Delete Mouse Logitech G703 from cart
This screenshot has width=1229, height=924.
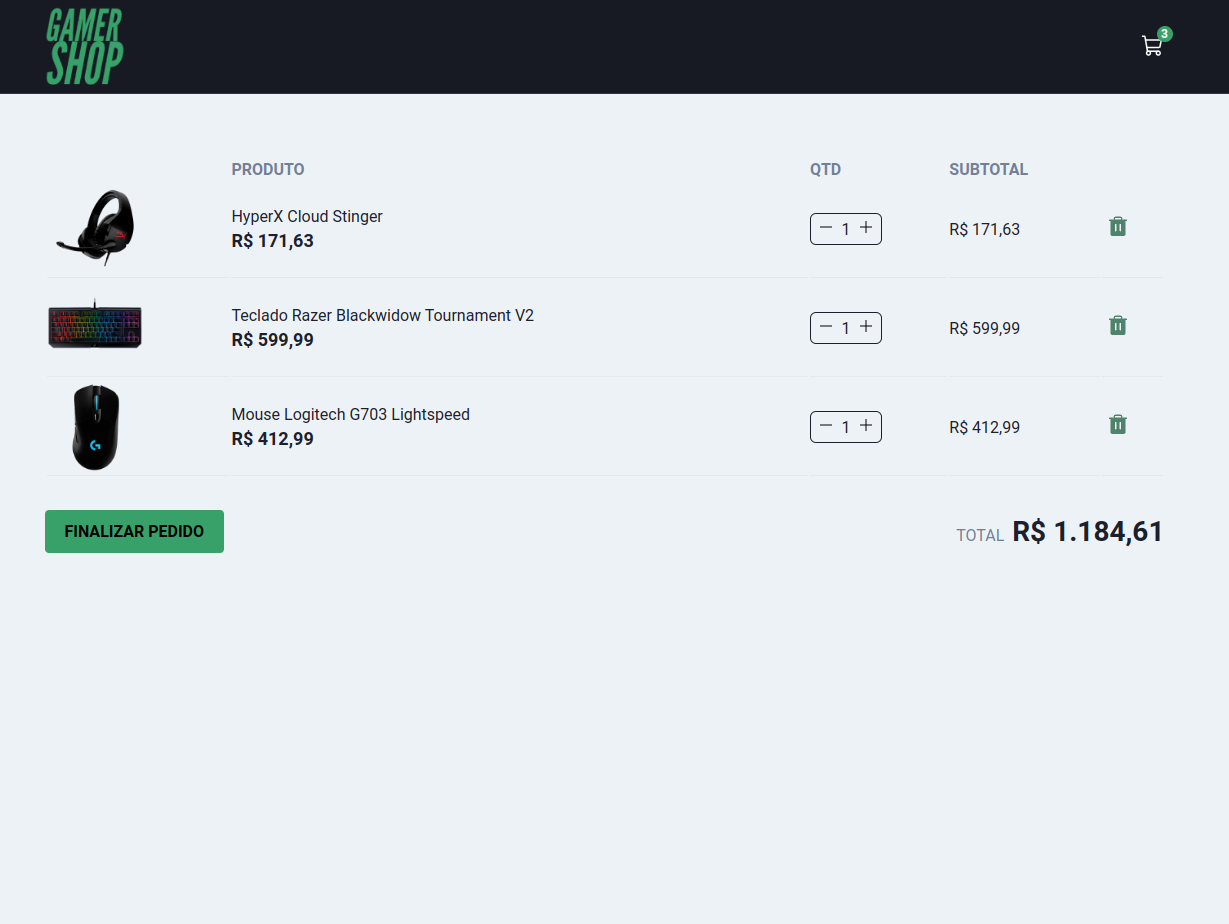click(1118, 425)
